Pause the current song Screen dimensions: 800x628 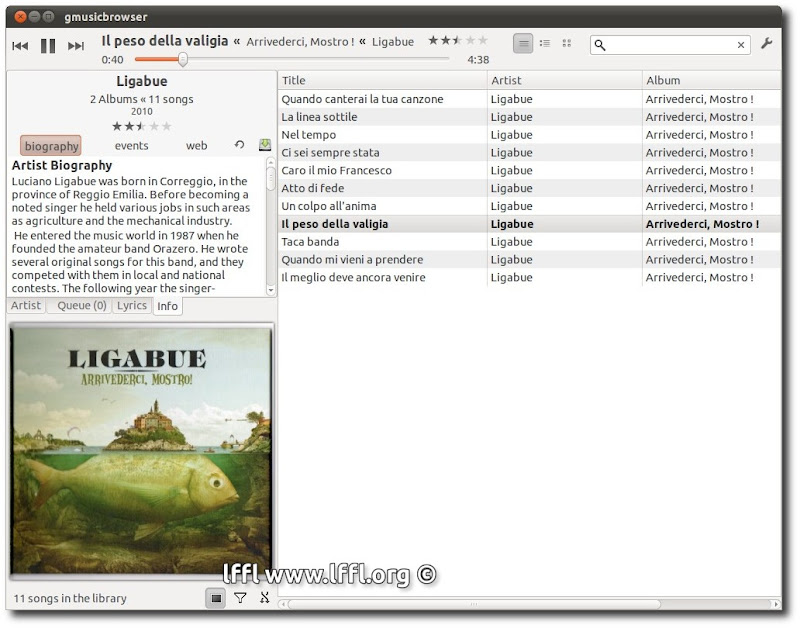(48, 46)
